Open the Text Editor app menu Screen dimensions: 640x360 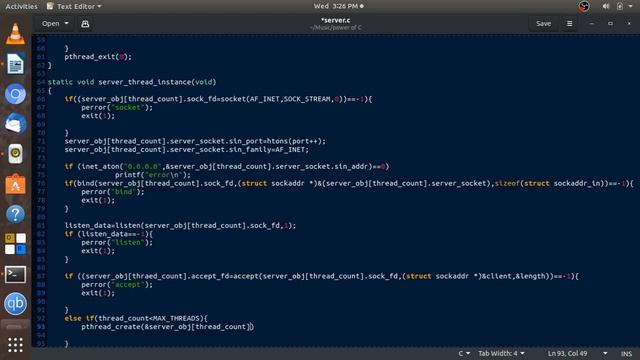tap(74, 6)
